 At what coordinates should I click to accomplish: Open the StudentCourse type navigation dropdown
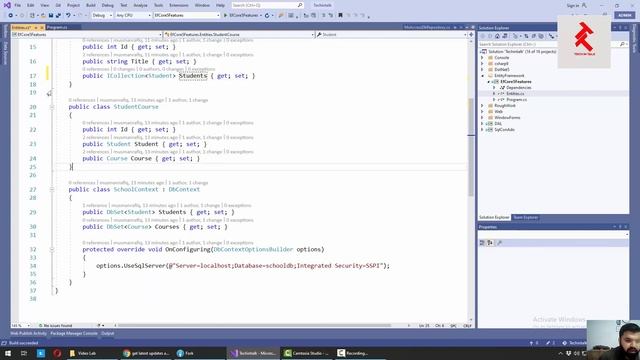coord(239,35)
